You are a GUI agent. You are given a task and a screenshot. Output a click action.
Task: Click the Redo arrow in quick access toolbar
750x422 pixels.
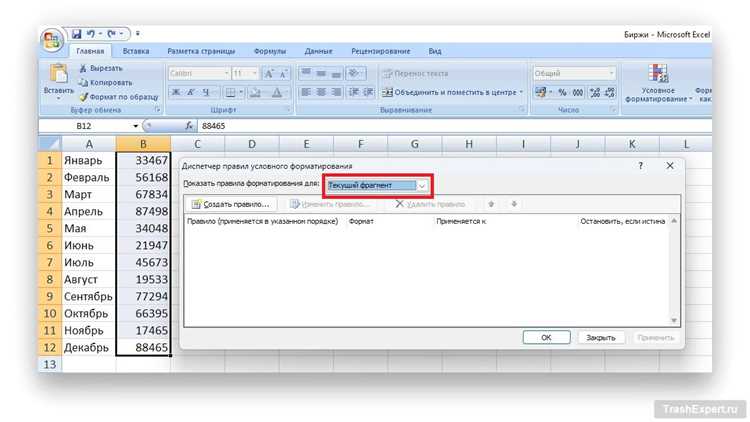point(111,34)
